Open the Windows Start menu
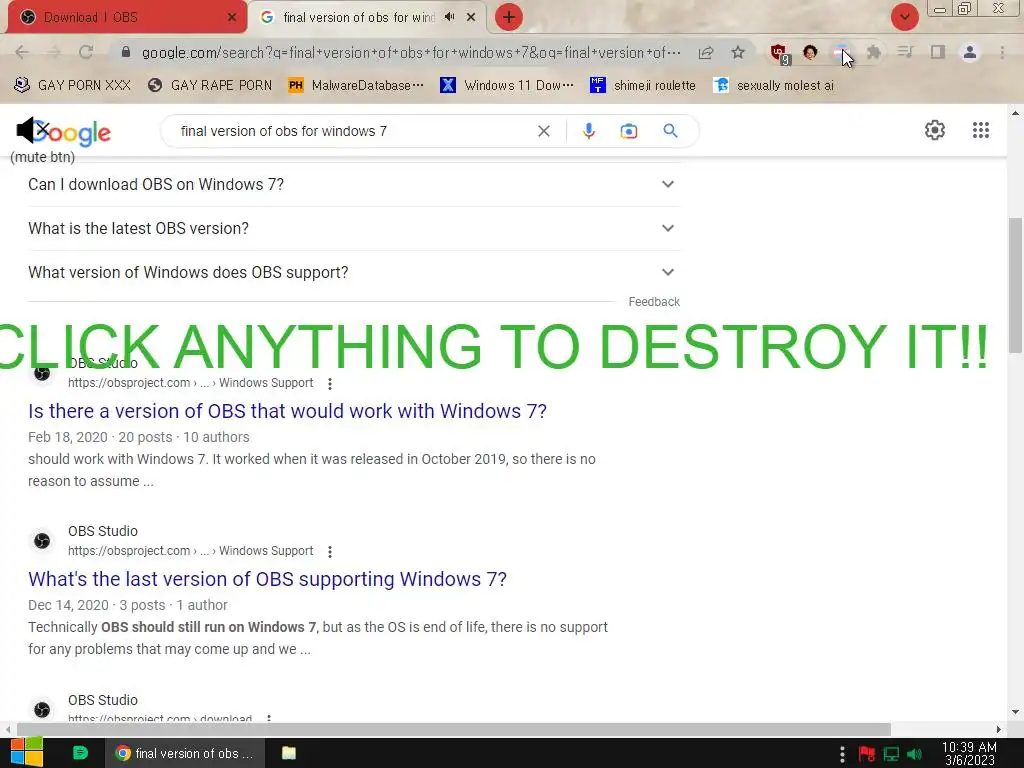The image size is (1024, 768). [x=27, y=753]
